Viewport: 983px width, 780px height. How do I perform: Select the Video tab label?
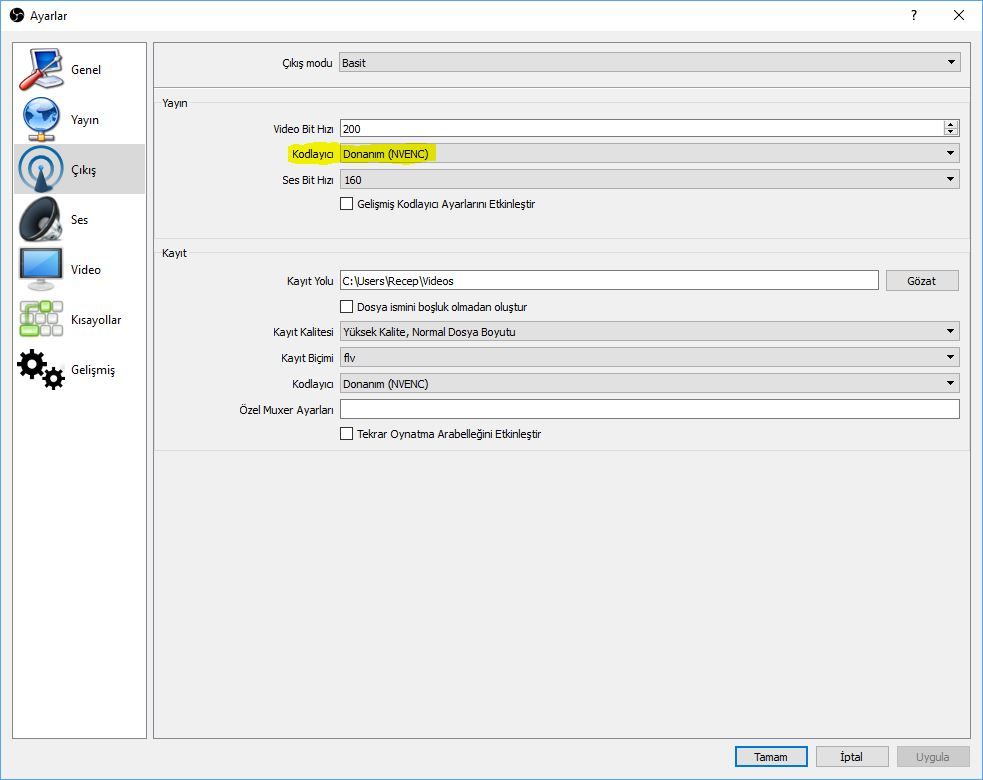[x=85, y=270]
